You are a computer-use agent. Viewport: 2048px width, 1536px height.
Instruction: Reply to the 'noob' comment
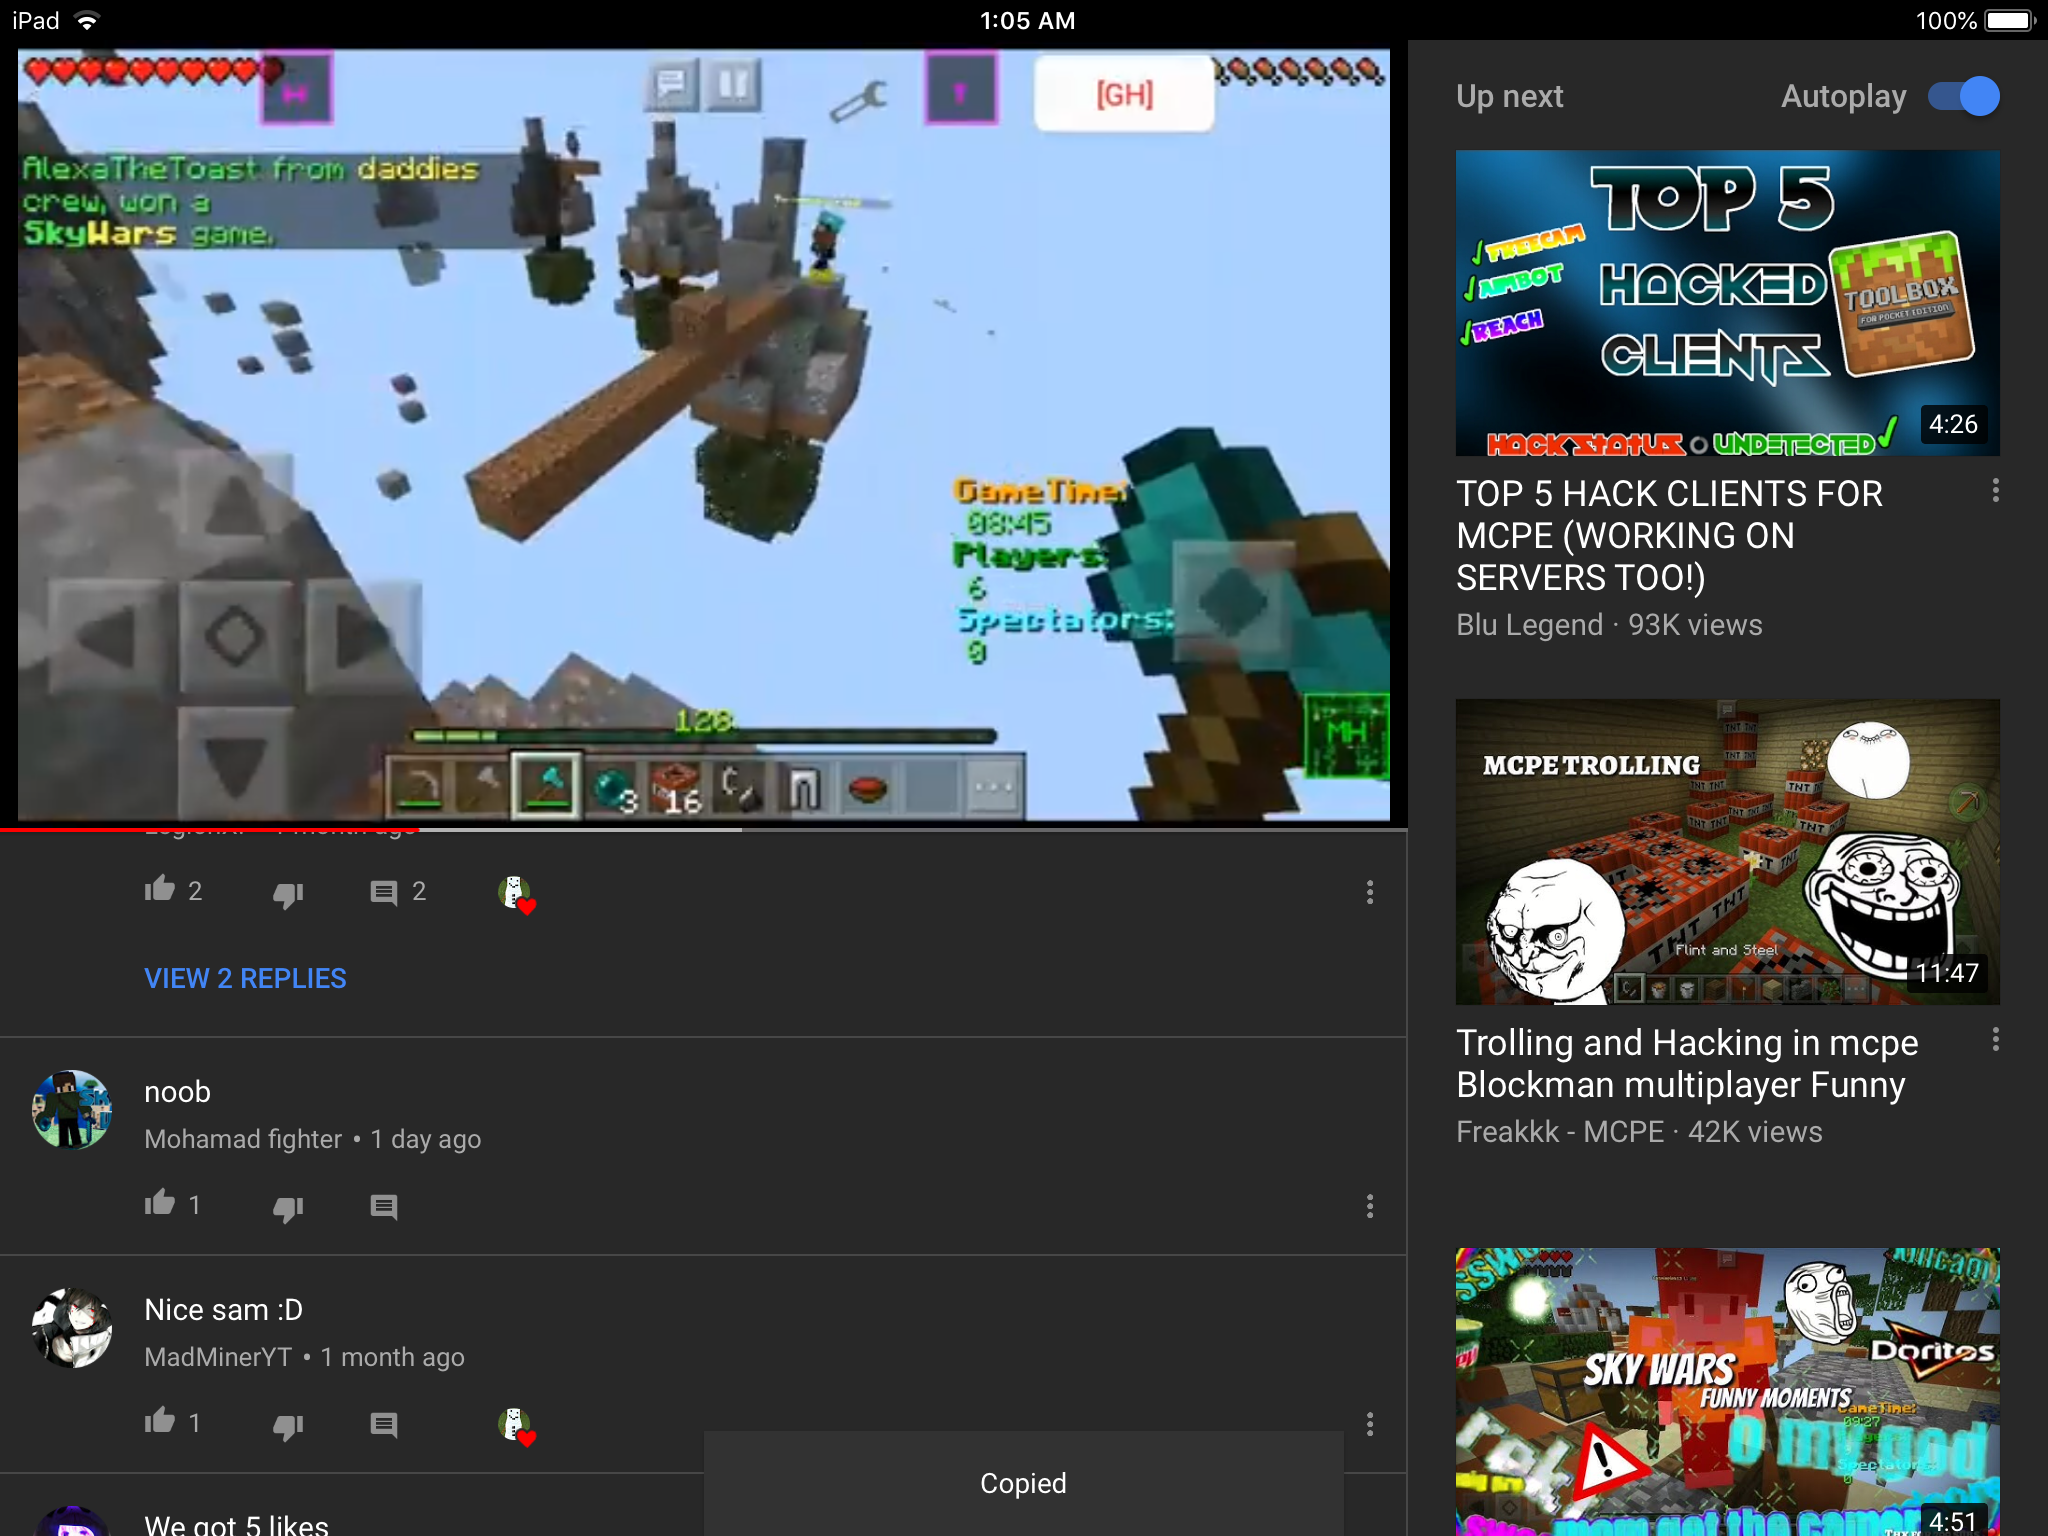384,1206
